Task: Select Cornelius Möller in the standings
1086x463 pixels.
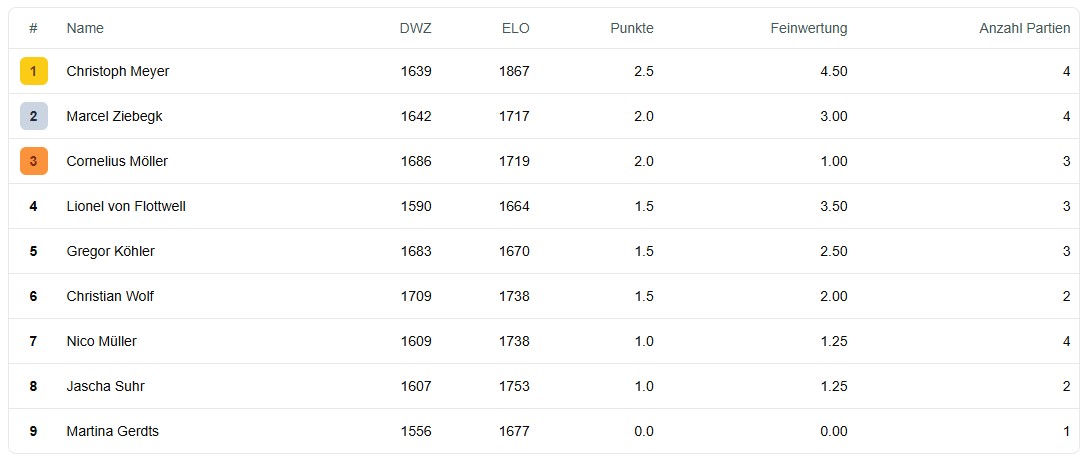Action: coord(117,161)
